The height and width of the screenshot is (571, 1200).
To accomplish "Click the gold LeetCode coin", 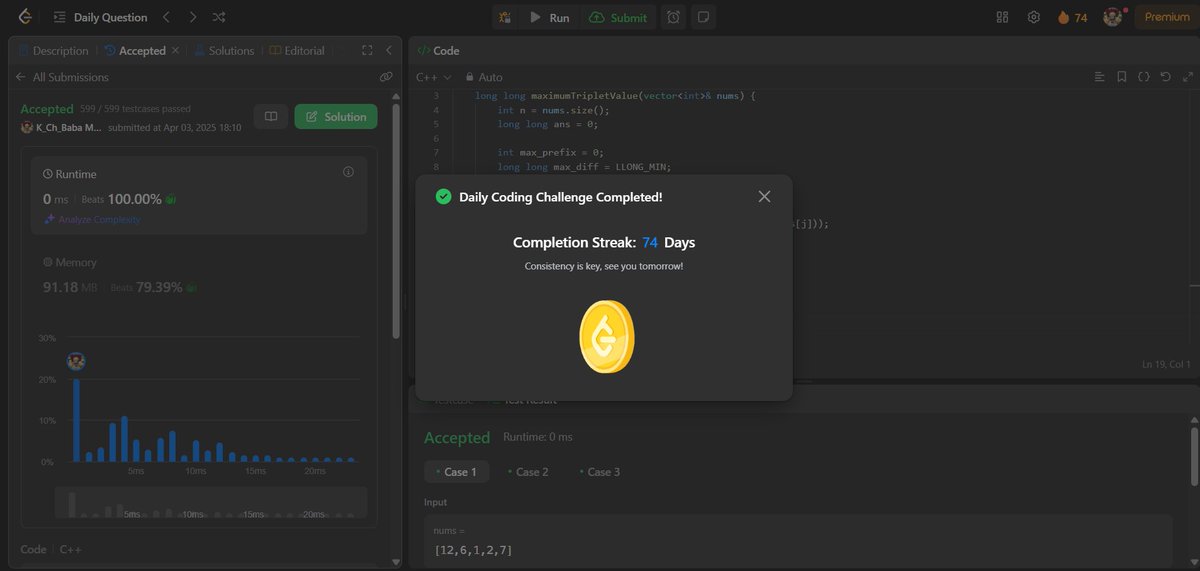I will pos(605,336).
